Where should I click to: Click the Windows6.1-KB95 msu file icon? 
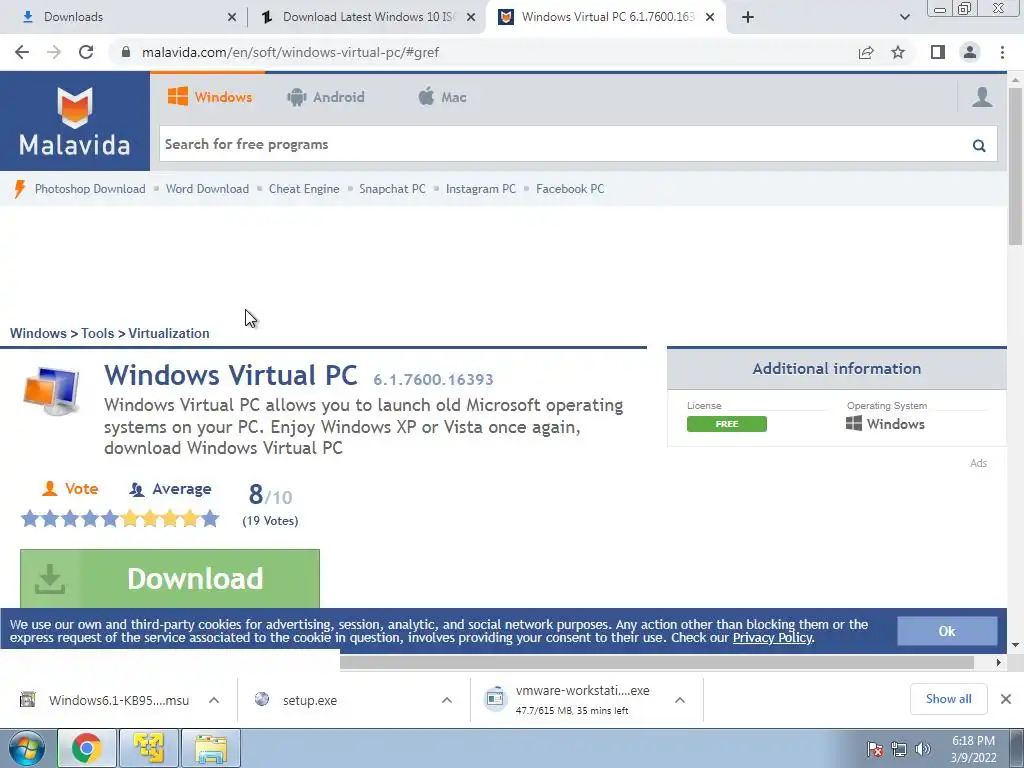point(27,699)
